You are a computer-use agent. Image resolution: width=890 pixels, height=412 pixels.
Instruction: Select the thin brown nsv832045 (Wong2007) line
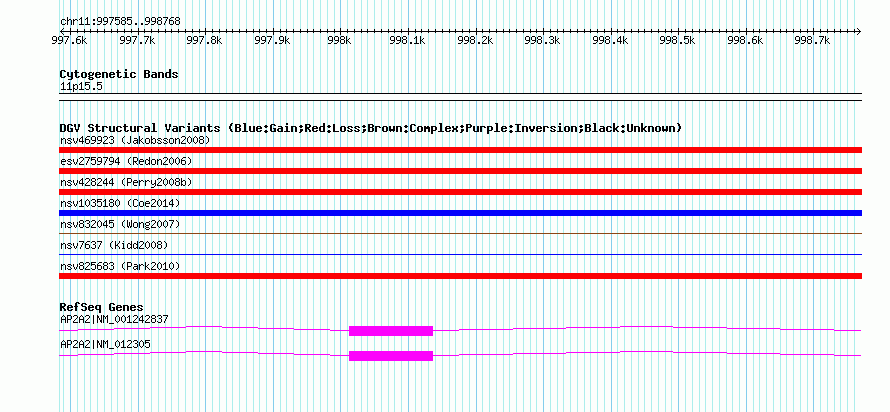coord(460,233)
